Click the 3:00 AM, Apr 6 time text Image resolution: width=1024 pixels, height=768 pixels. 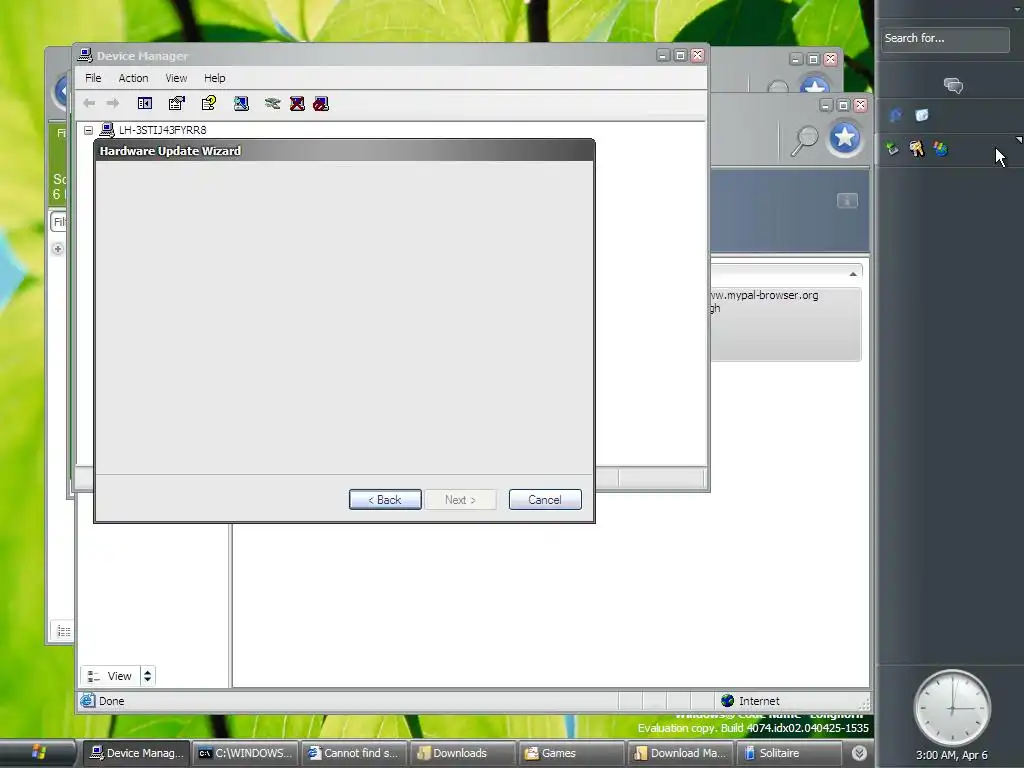pyautogui.click(x=952, y=755)
